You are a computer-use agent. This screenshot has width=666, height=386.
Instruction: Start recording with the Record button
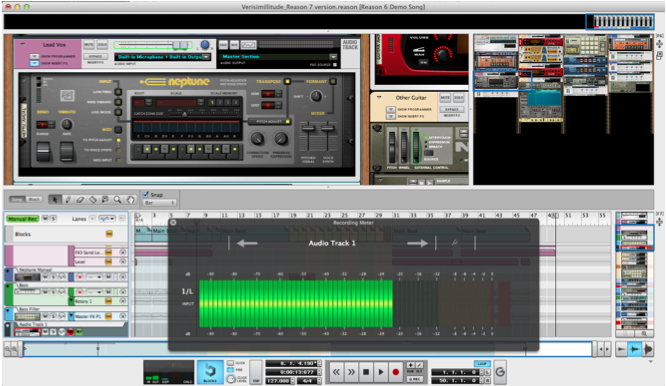(x=396, y=372)
